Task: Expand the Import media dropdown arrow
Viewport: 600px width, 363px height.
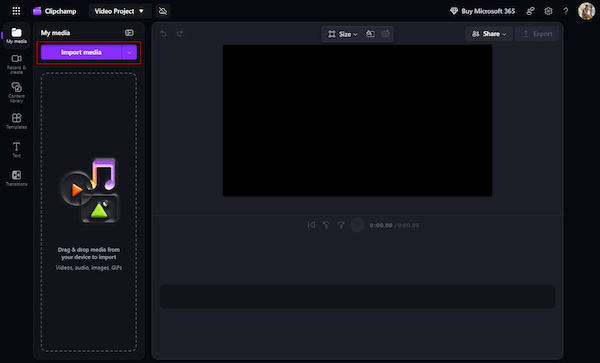Action: pyautogui.click(x=129, y=52)
